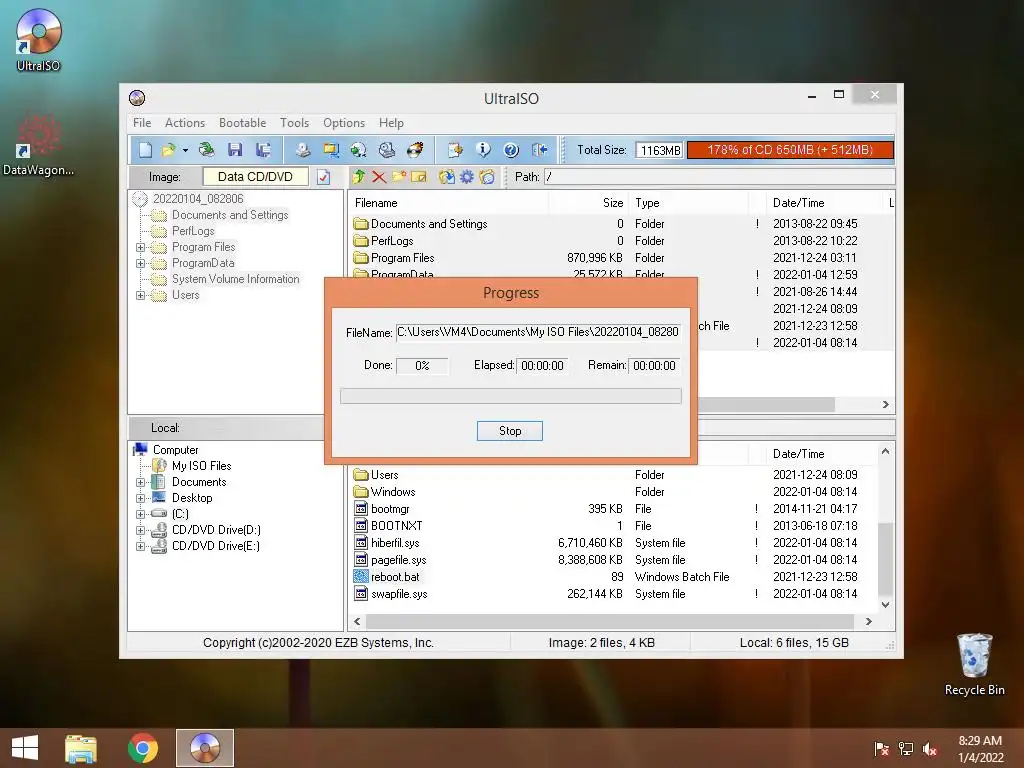
Task: Click the Data CD/DVD image type button
Action: [255, 177]
